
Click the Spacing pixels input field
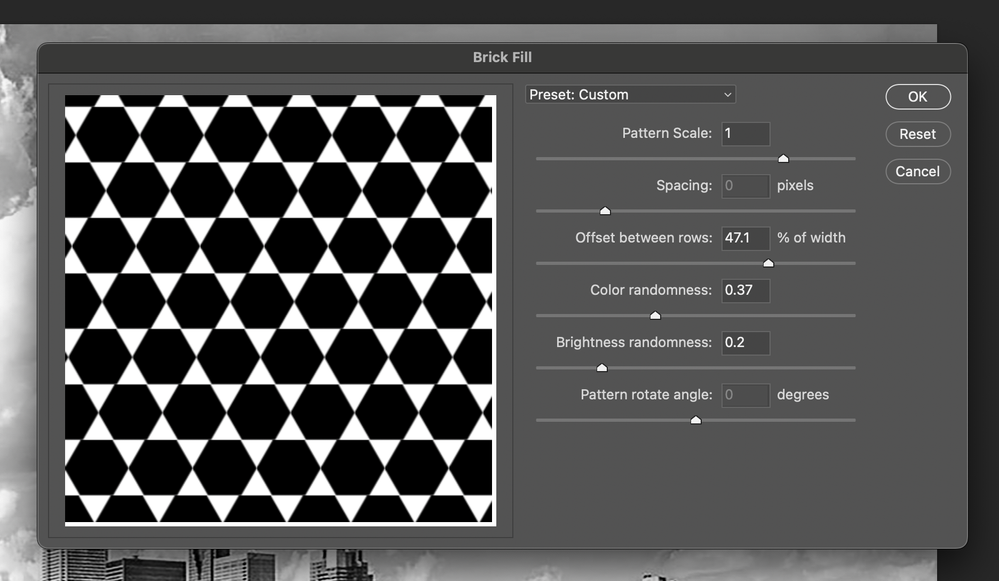[745, 185]
